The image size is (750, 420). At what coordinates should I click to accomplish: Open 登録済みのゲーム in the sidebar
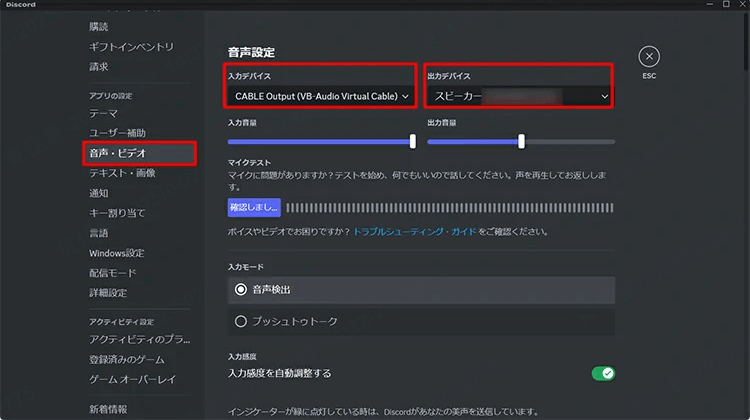[127, 360]
